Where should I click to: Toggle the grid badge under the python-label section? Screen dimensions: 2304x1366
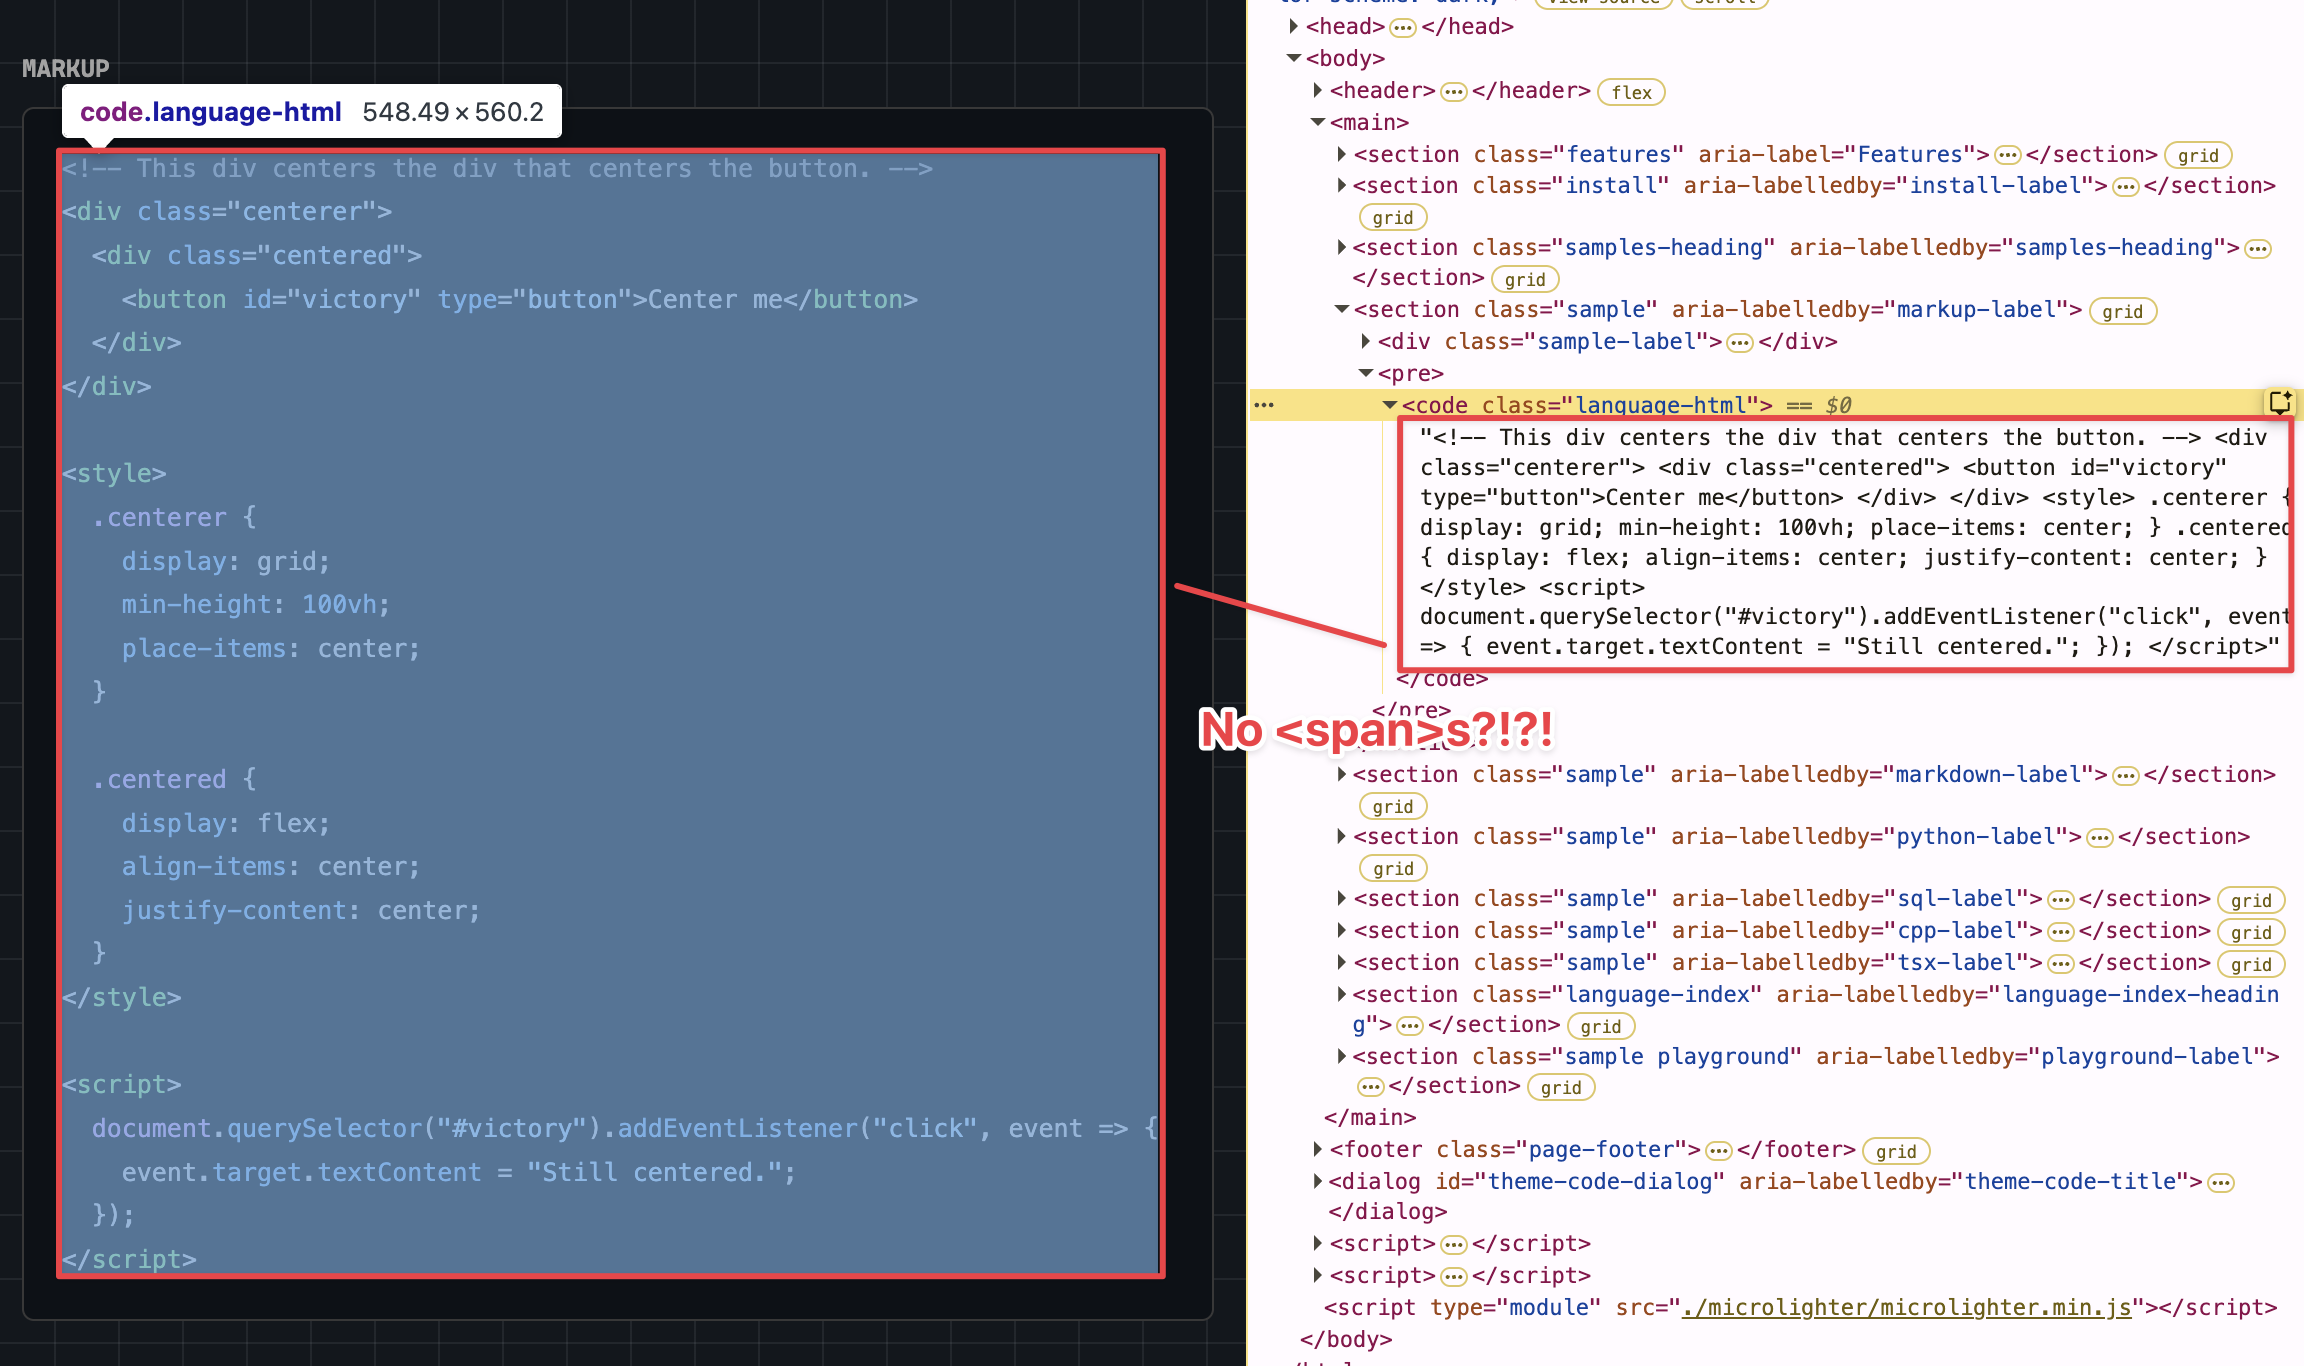tap(1392, 868)
